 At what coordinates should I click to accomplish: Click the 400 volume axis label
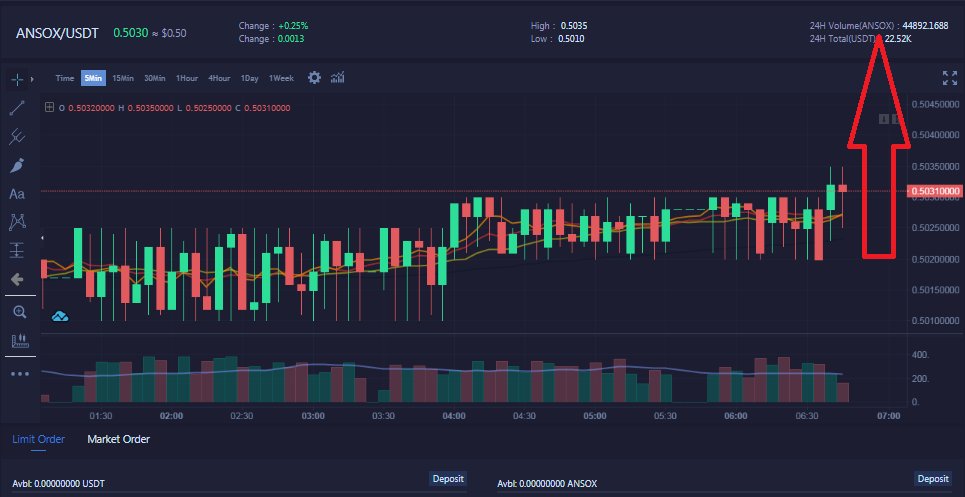click(920, 355)
